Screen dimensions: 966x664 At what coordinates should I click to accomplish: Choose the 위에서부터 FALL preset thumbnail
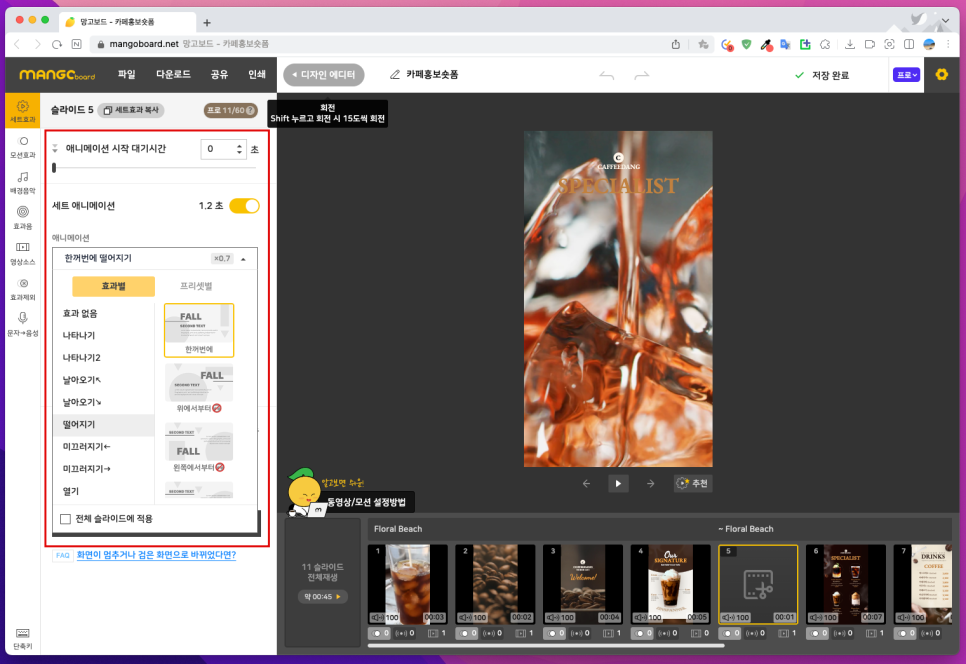coord(199,389)
